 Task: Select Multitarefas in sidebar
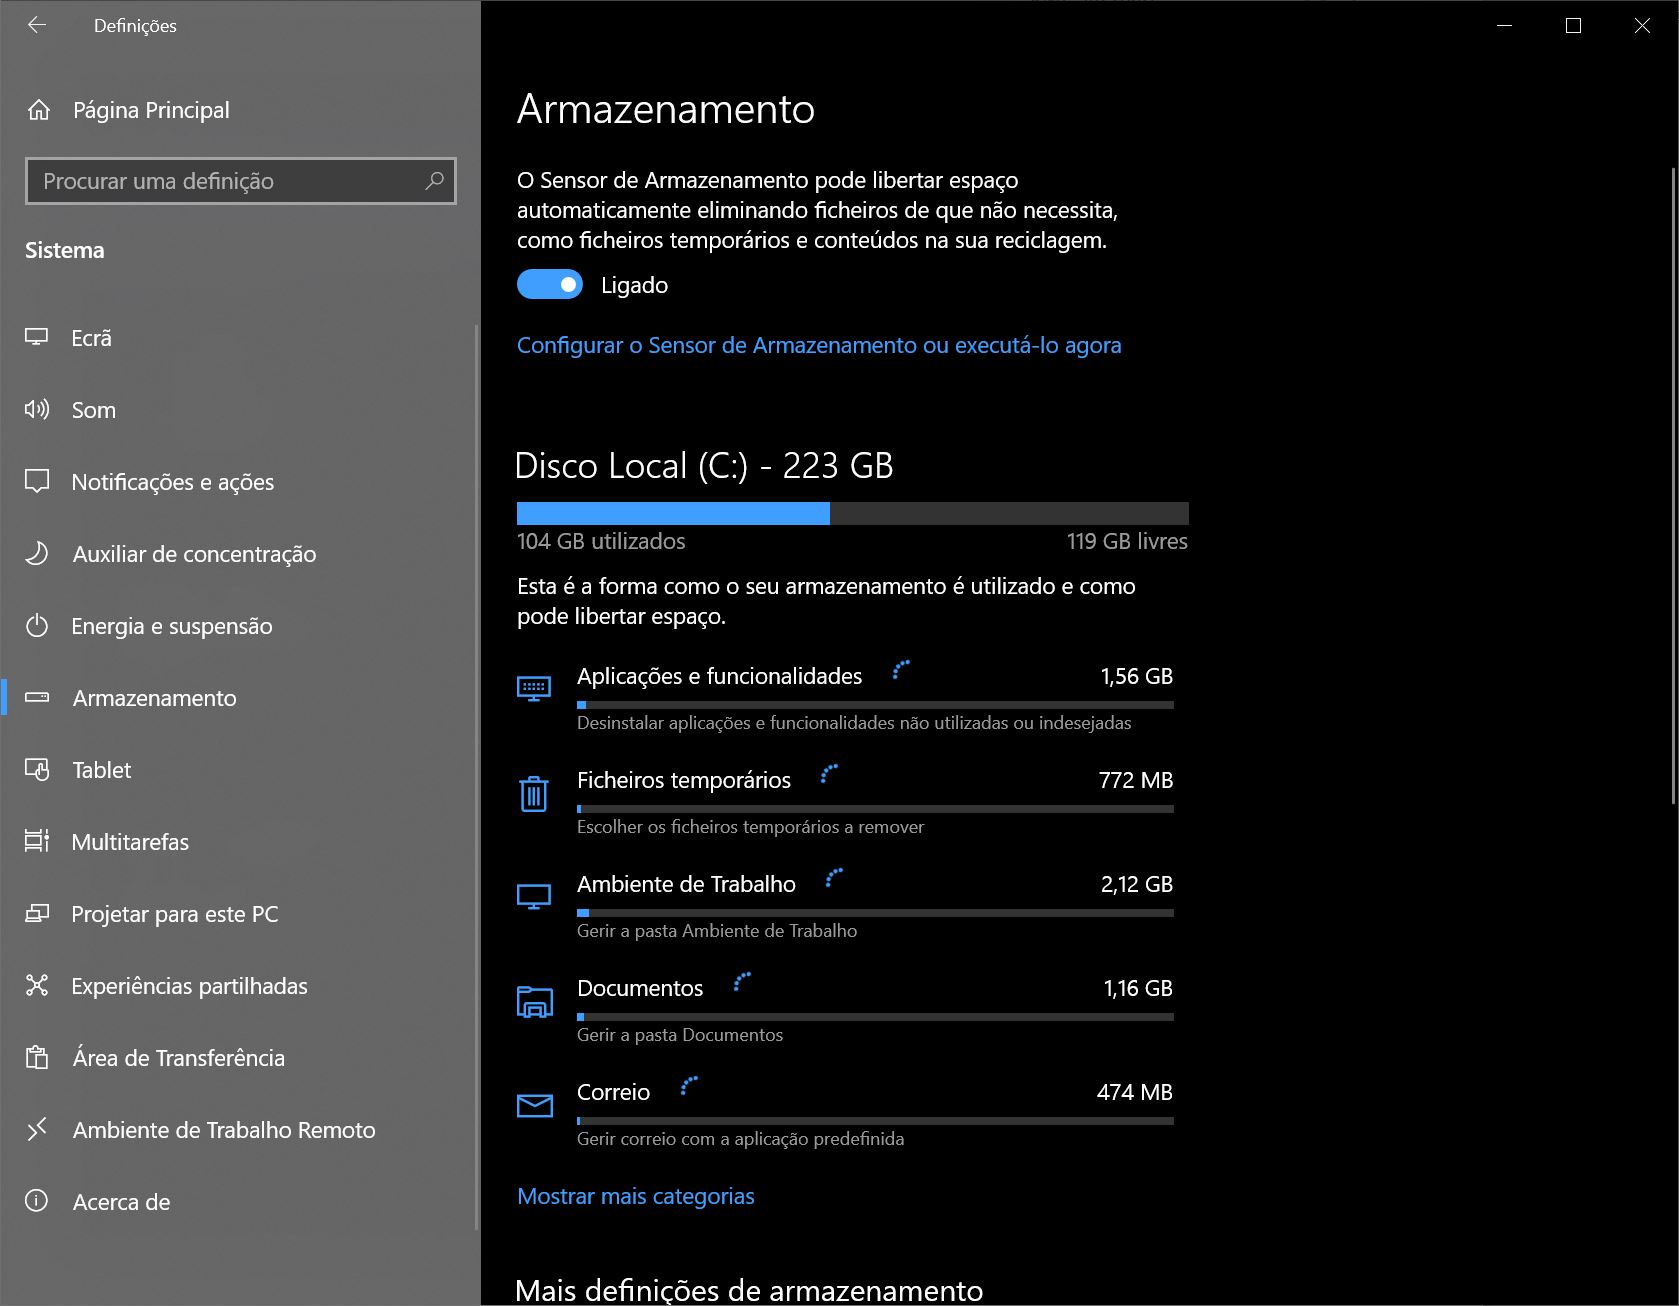click(x=240, y=842)
